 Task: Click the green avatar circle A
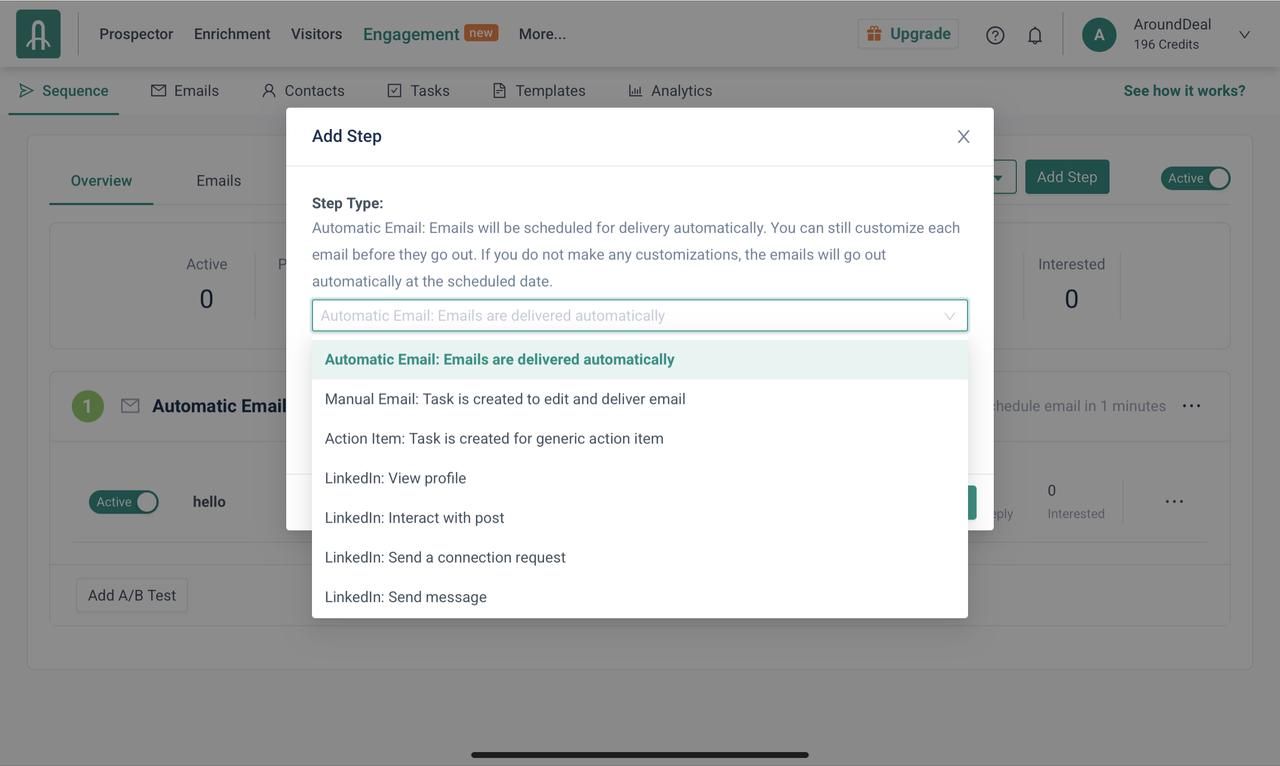pyautogui.click(x=1099, y=34)
